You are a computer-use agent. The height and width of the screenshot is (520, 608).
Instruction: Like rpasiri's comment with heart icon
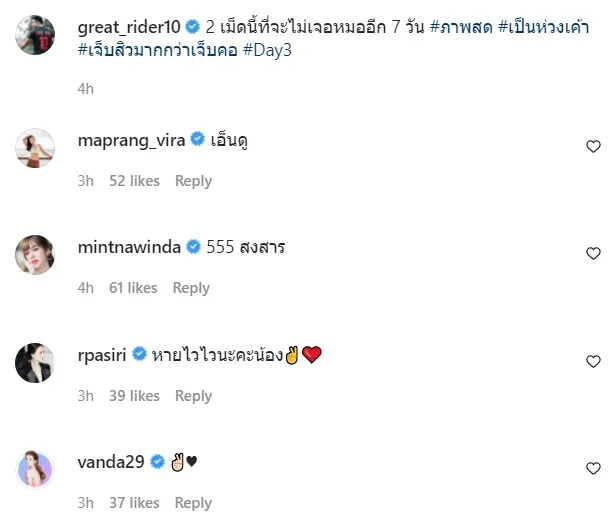593,362
